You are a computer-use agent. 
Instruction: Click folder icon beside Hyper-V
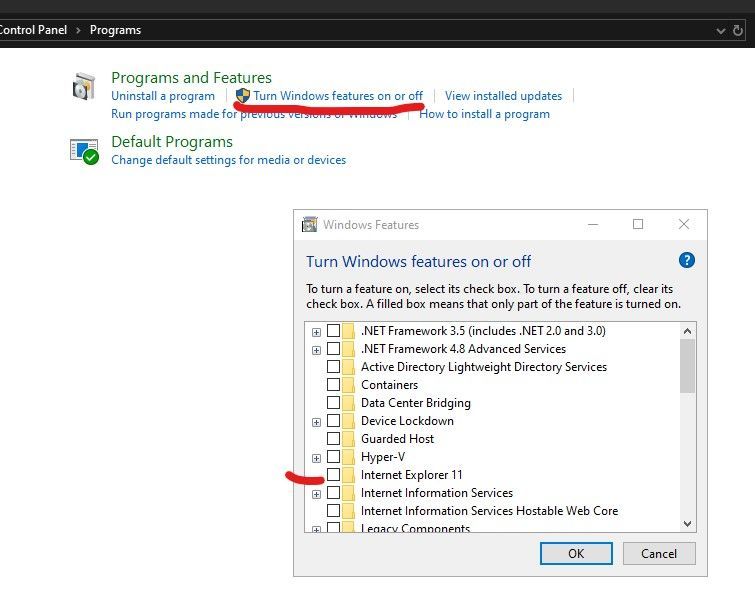point(349,457)
